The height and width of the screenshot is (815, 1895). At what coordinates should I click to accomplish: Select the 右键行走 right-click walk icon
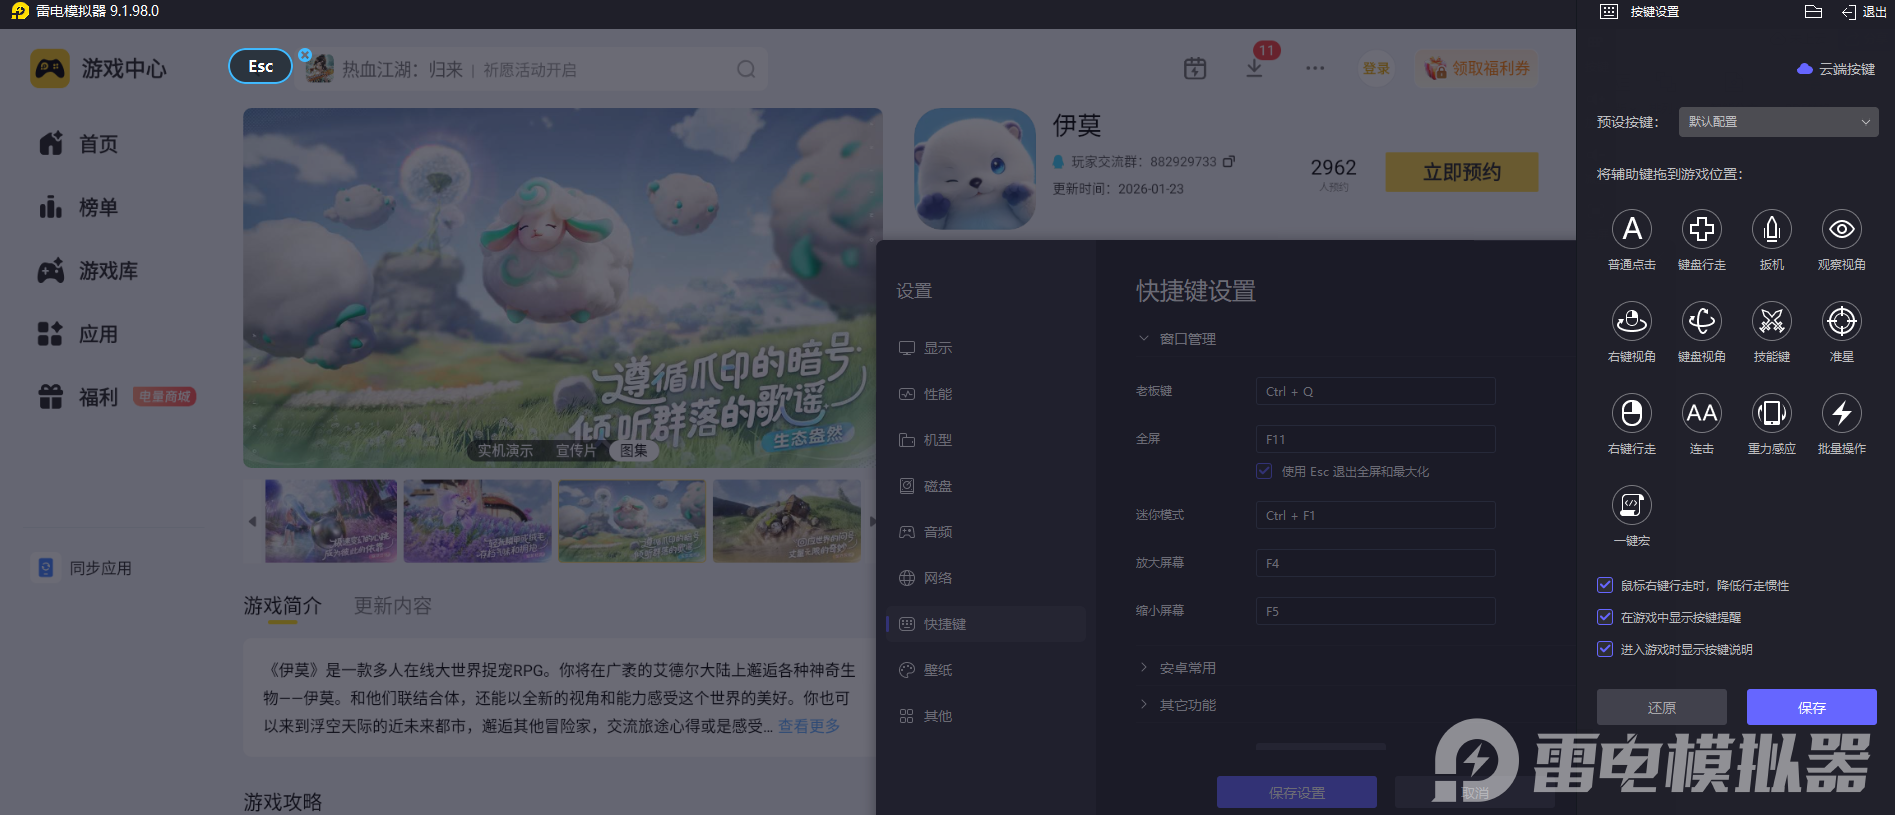pos(1632,413)
